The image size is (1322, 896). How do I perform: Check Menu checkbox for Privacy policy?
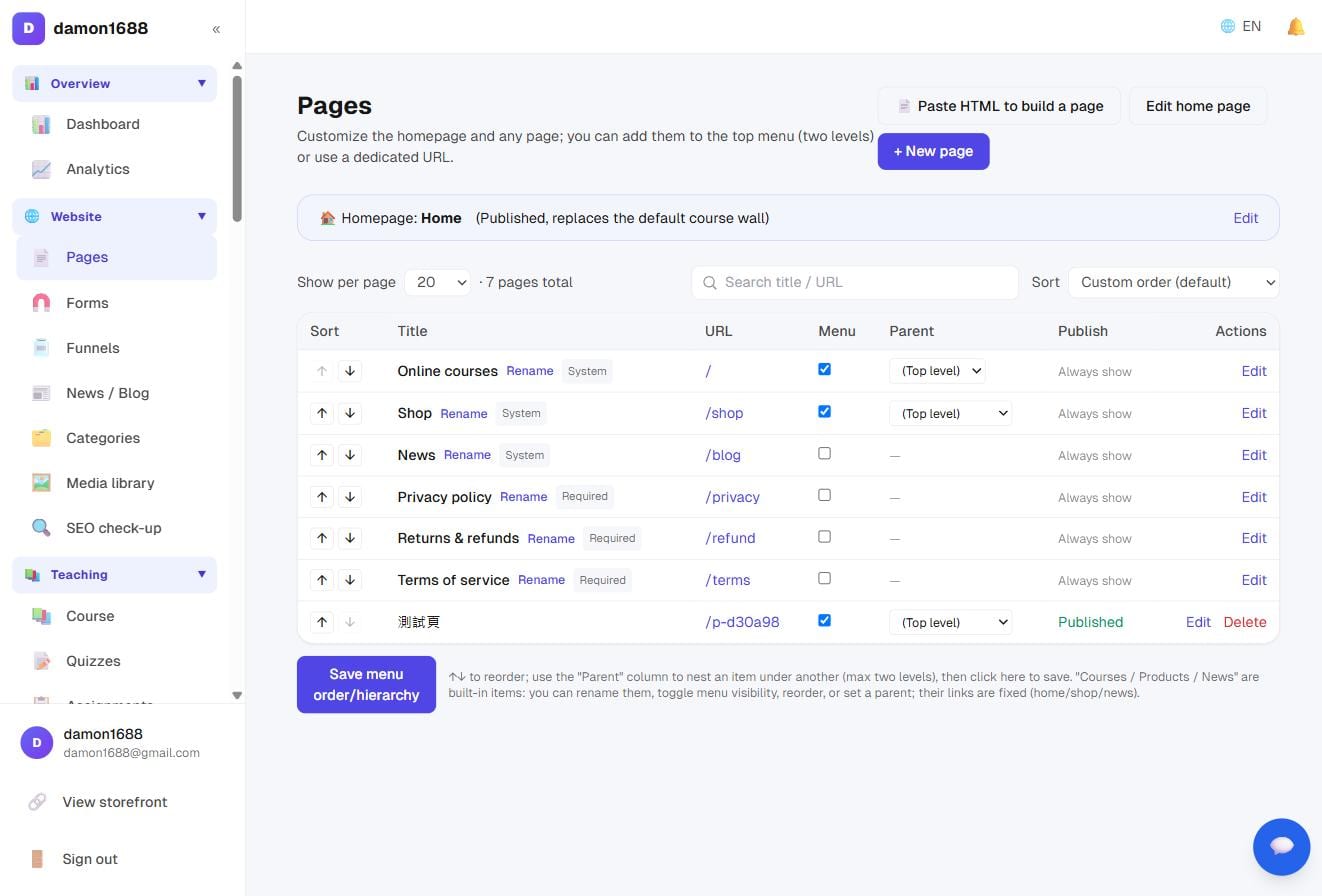[824, 495]
